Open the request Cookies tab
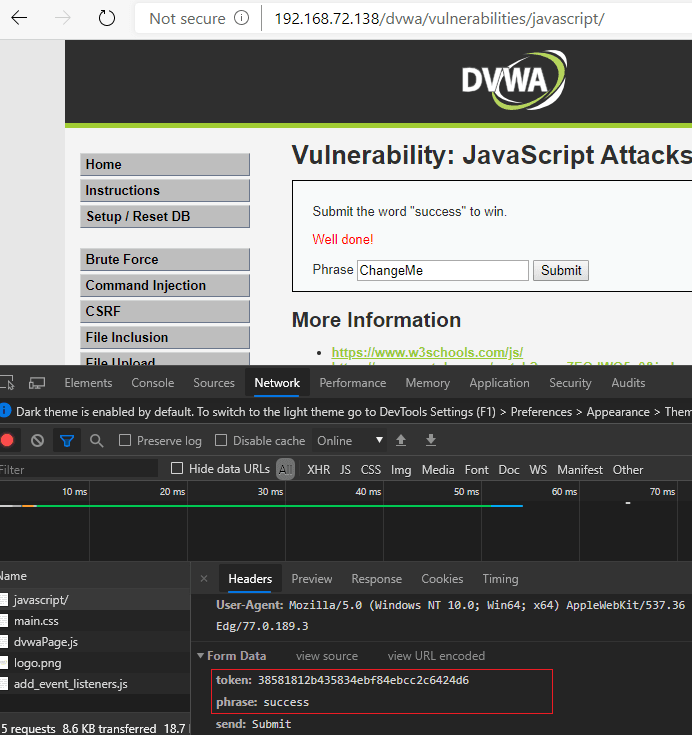 (442, 579)
